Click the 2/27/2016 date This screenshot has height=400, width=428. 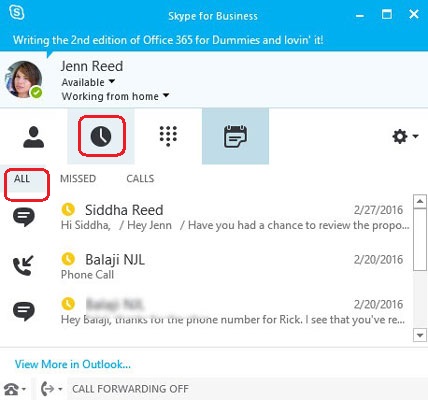[x=378, y=210]
